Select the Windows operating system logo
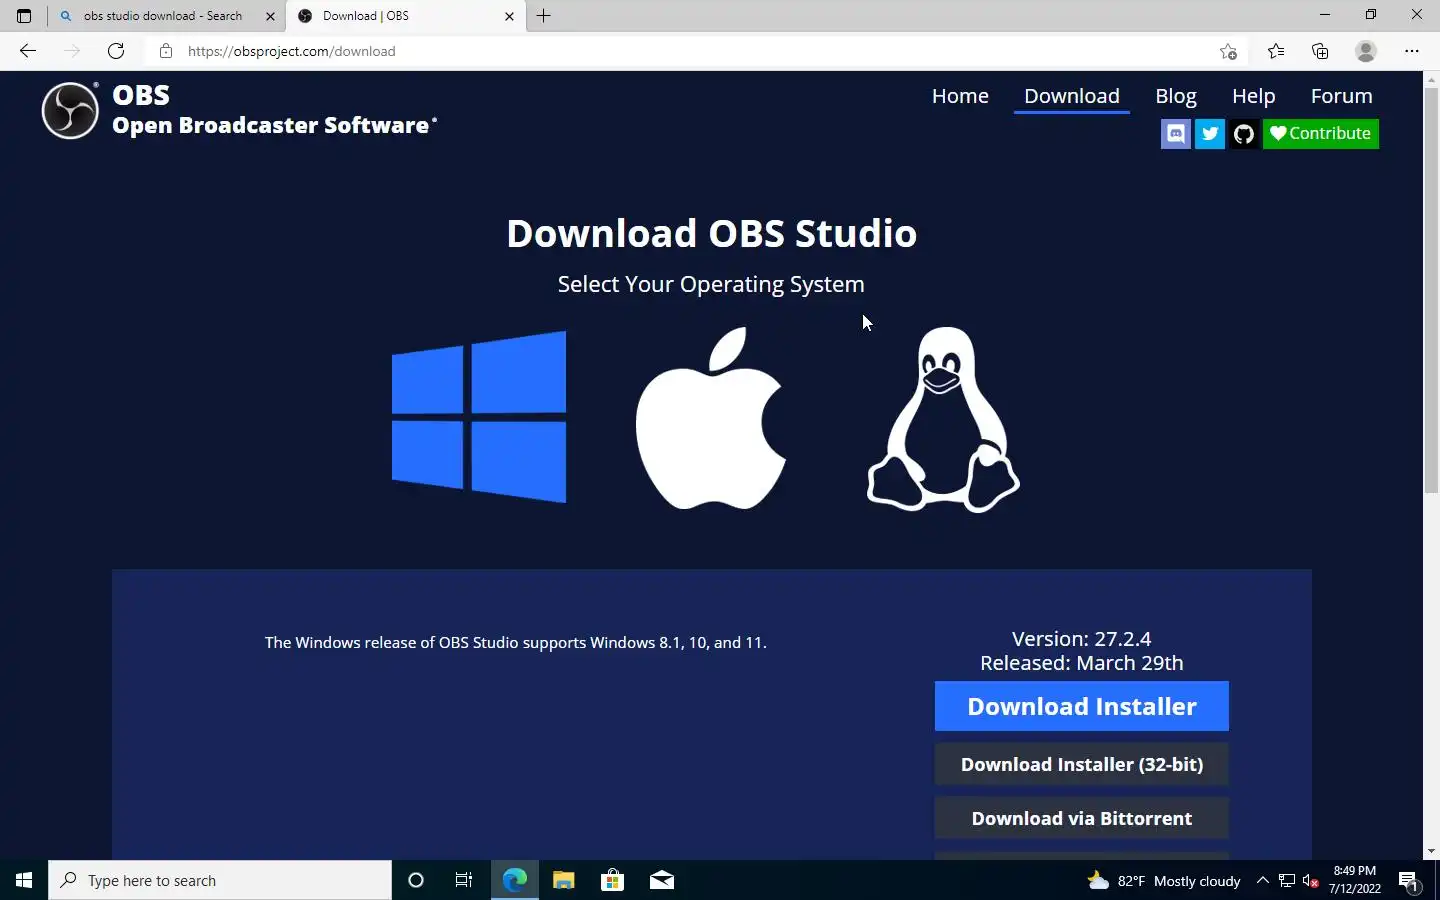The height and width of the screenshot is (900, 1440). click(479, 417)
